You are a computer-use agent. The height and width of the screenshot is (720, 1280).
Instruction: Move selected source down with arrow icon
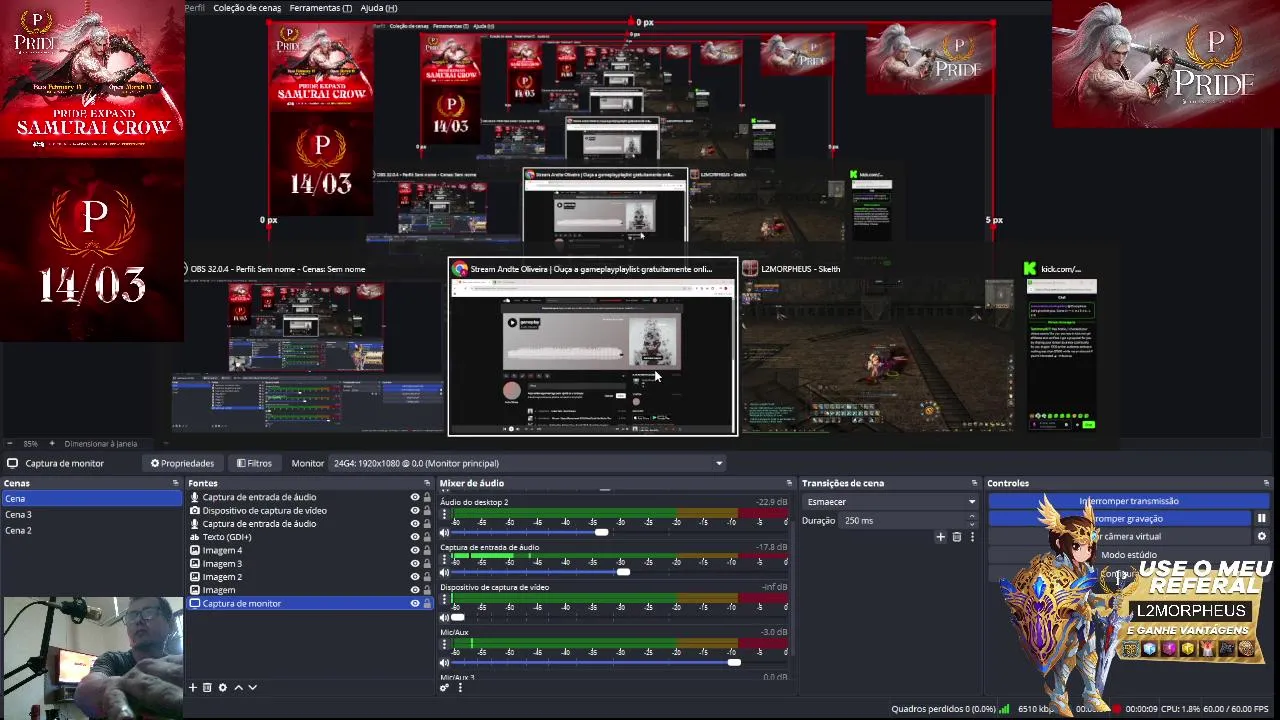click(252, 687)
